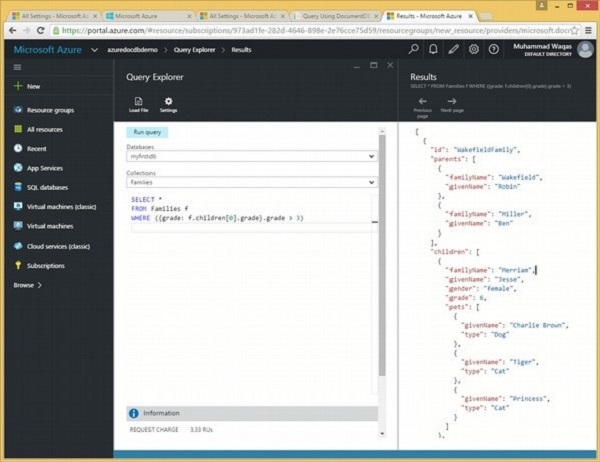
Task: Expand the Collections dropdown
Action: click(371, 183)
